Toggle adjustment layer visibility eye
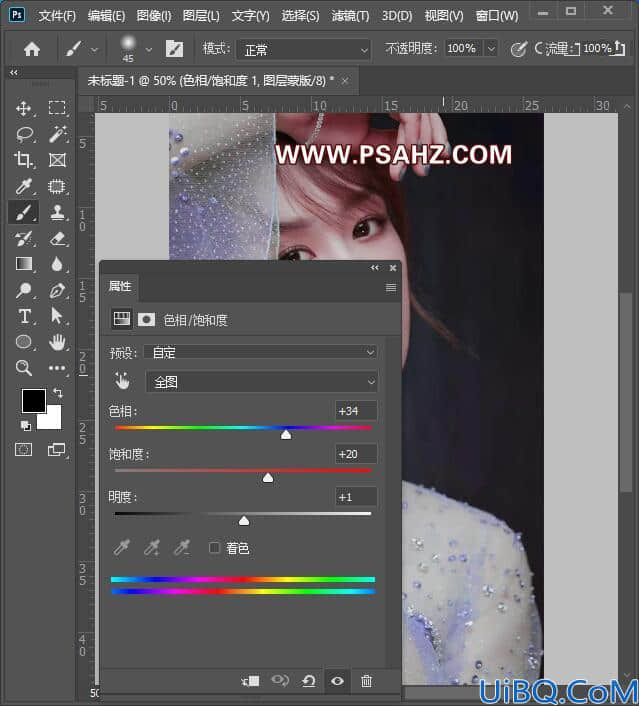 pyautogui.click(x=337, y=681)
